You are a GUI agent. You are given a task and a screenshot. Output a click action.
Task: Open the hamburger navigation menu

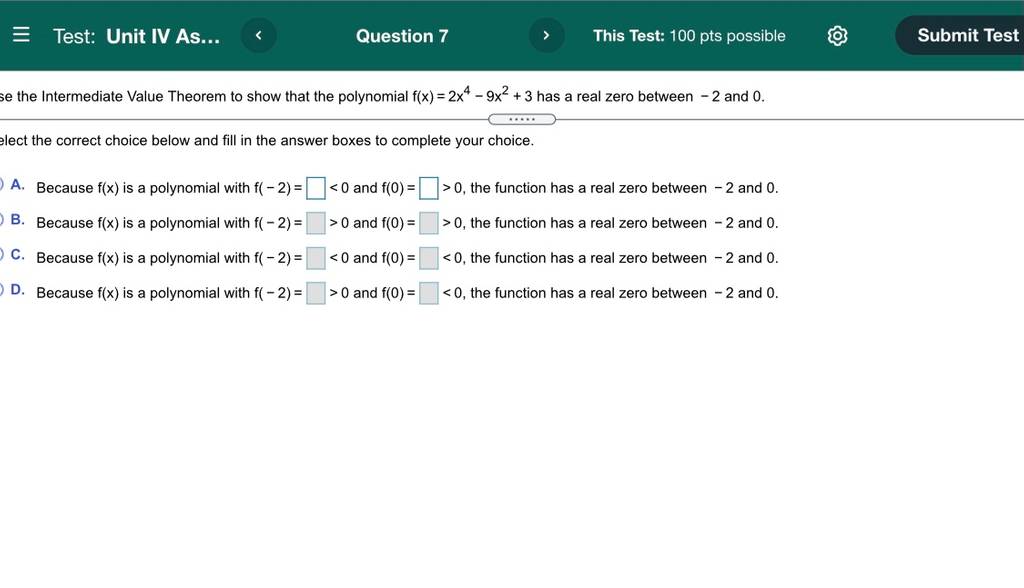[x=21, y=34]
